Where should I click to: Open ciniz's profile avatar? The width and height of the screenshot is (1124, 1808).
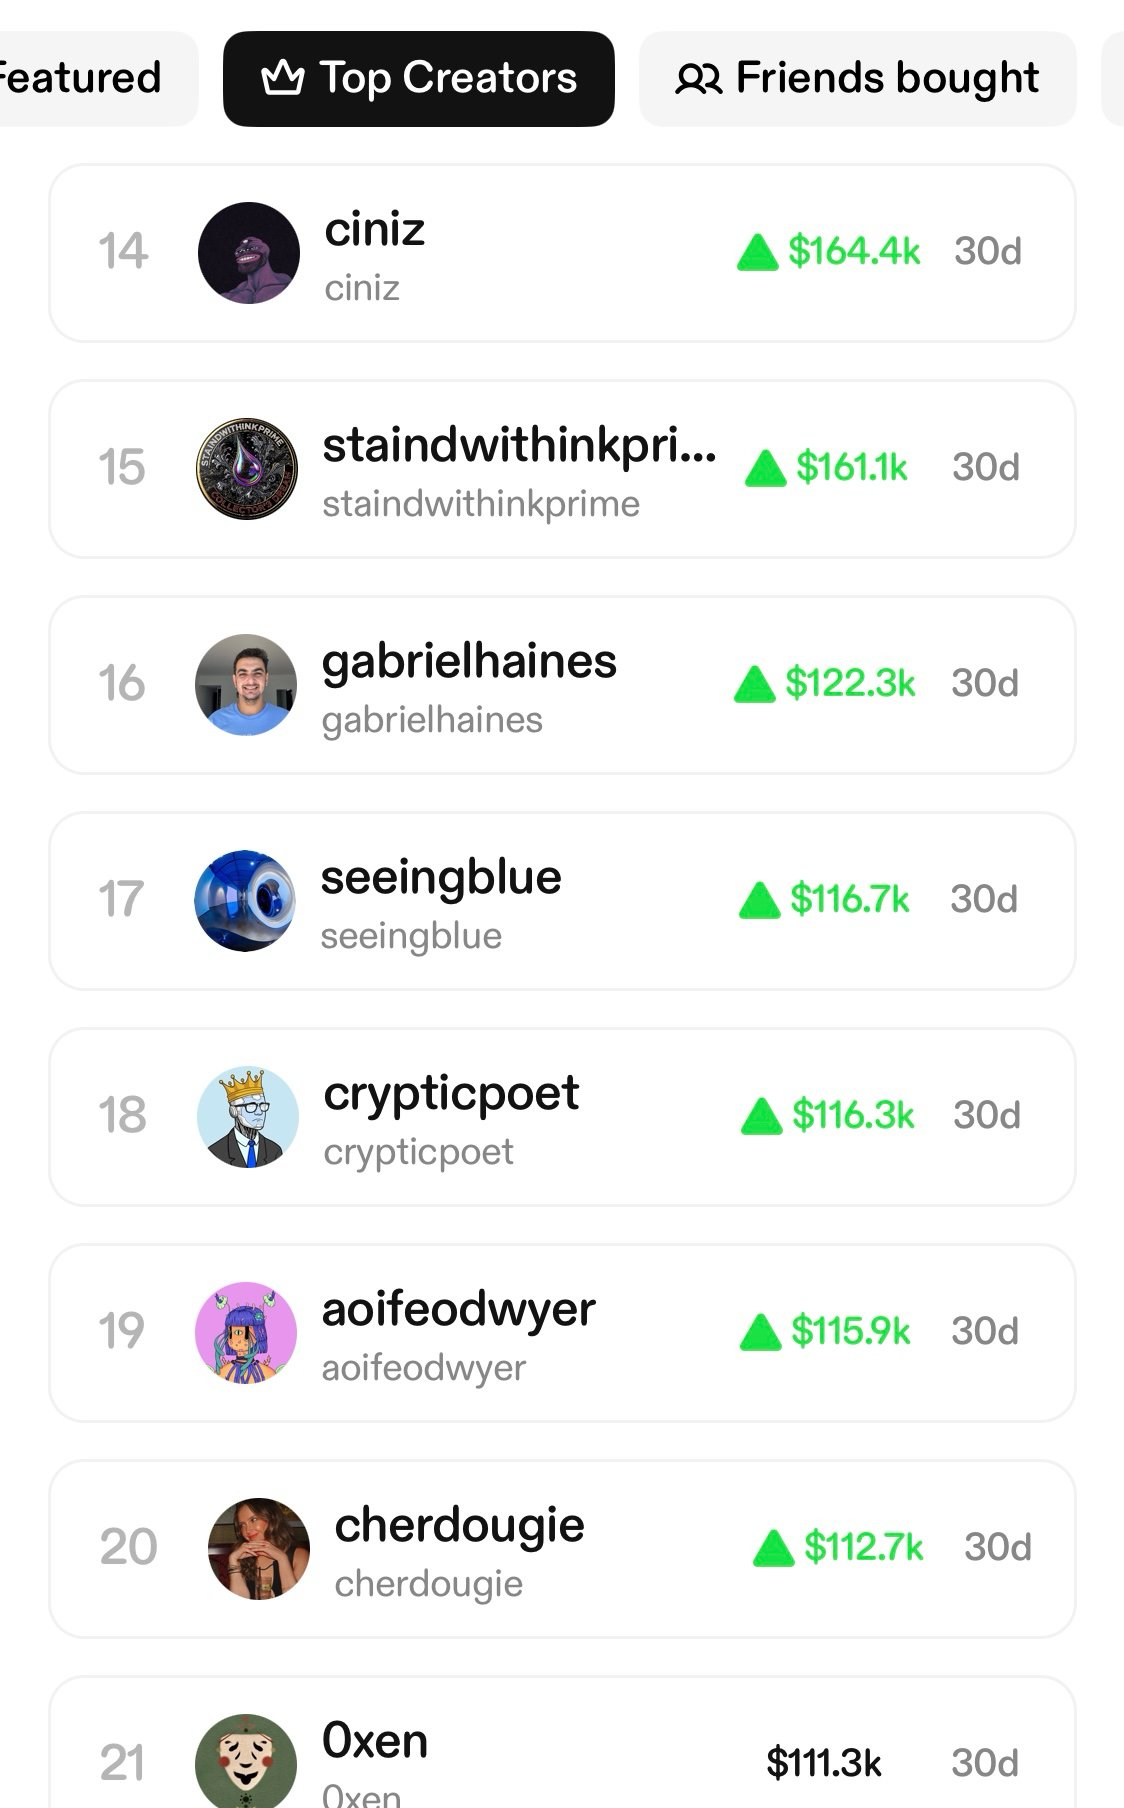pyautogui.click(x=248, y=253)
